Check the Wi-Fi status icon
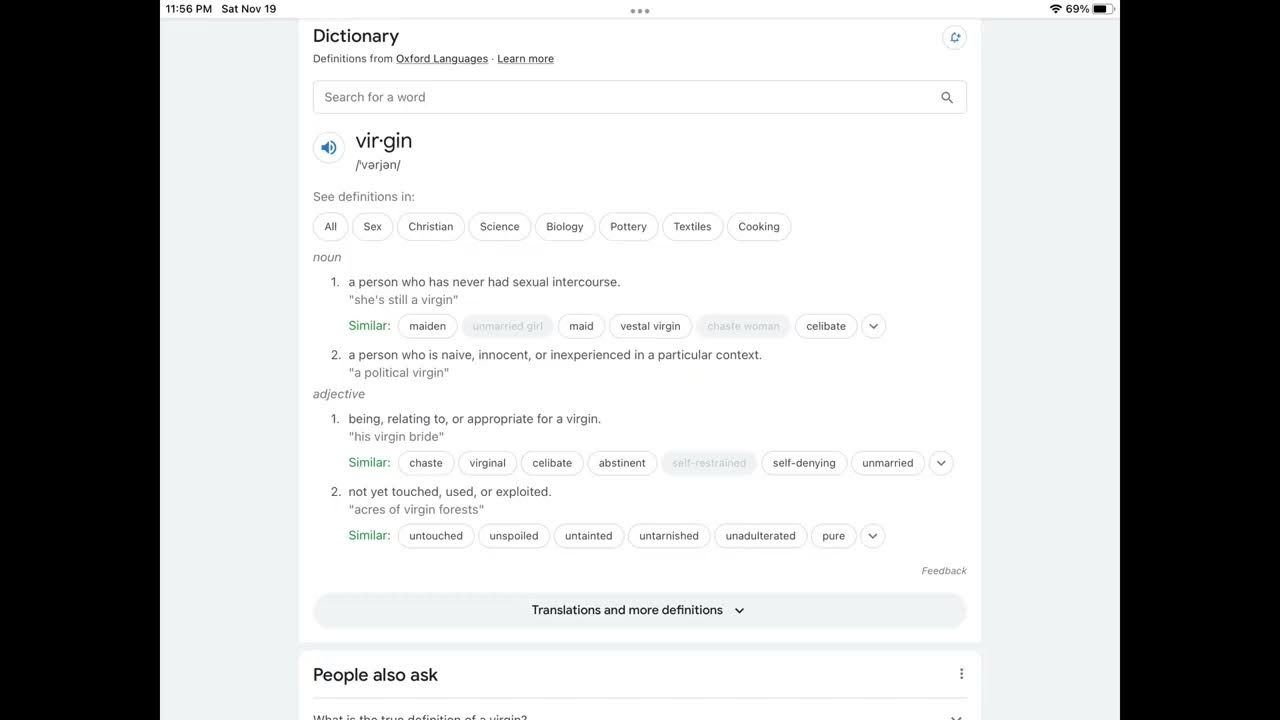Screen dimensions: 1280x720 tap(1055, 9)
